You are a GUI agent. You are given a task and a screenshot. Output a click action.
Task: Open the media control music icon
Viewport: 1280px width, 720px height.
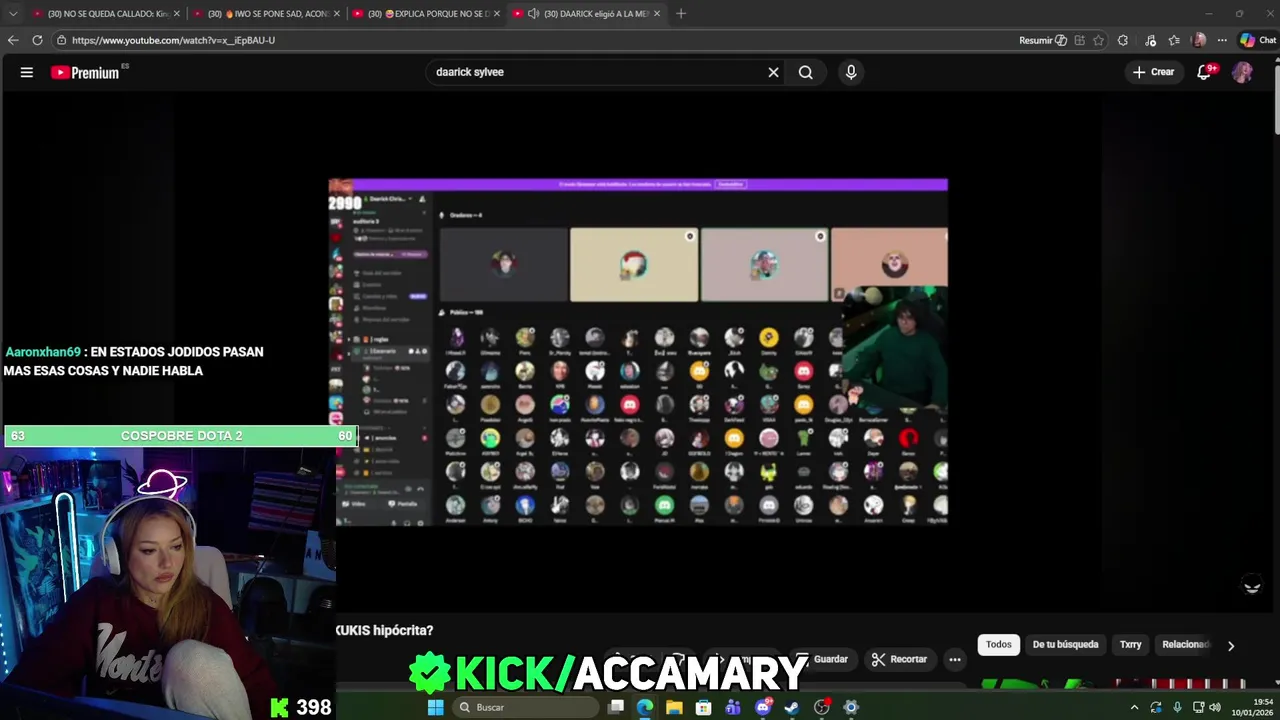pyautogui.click(x=1150, y=40)
